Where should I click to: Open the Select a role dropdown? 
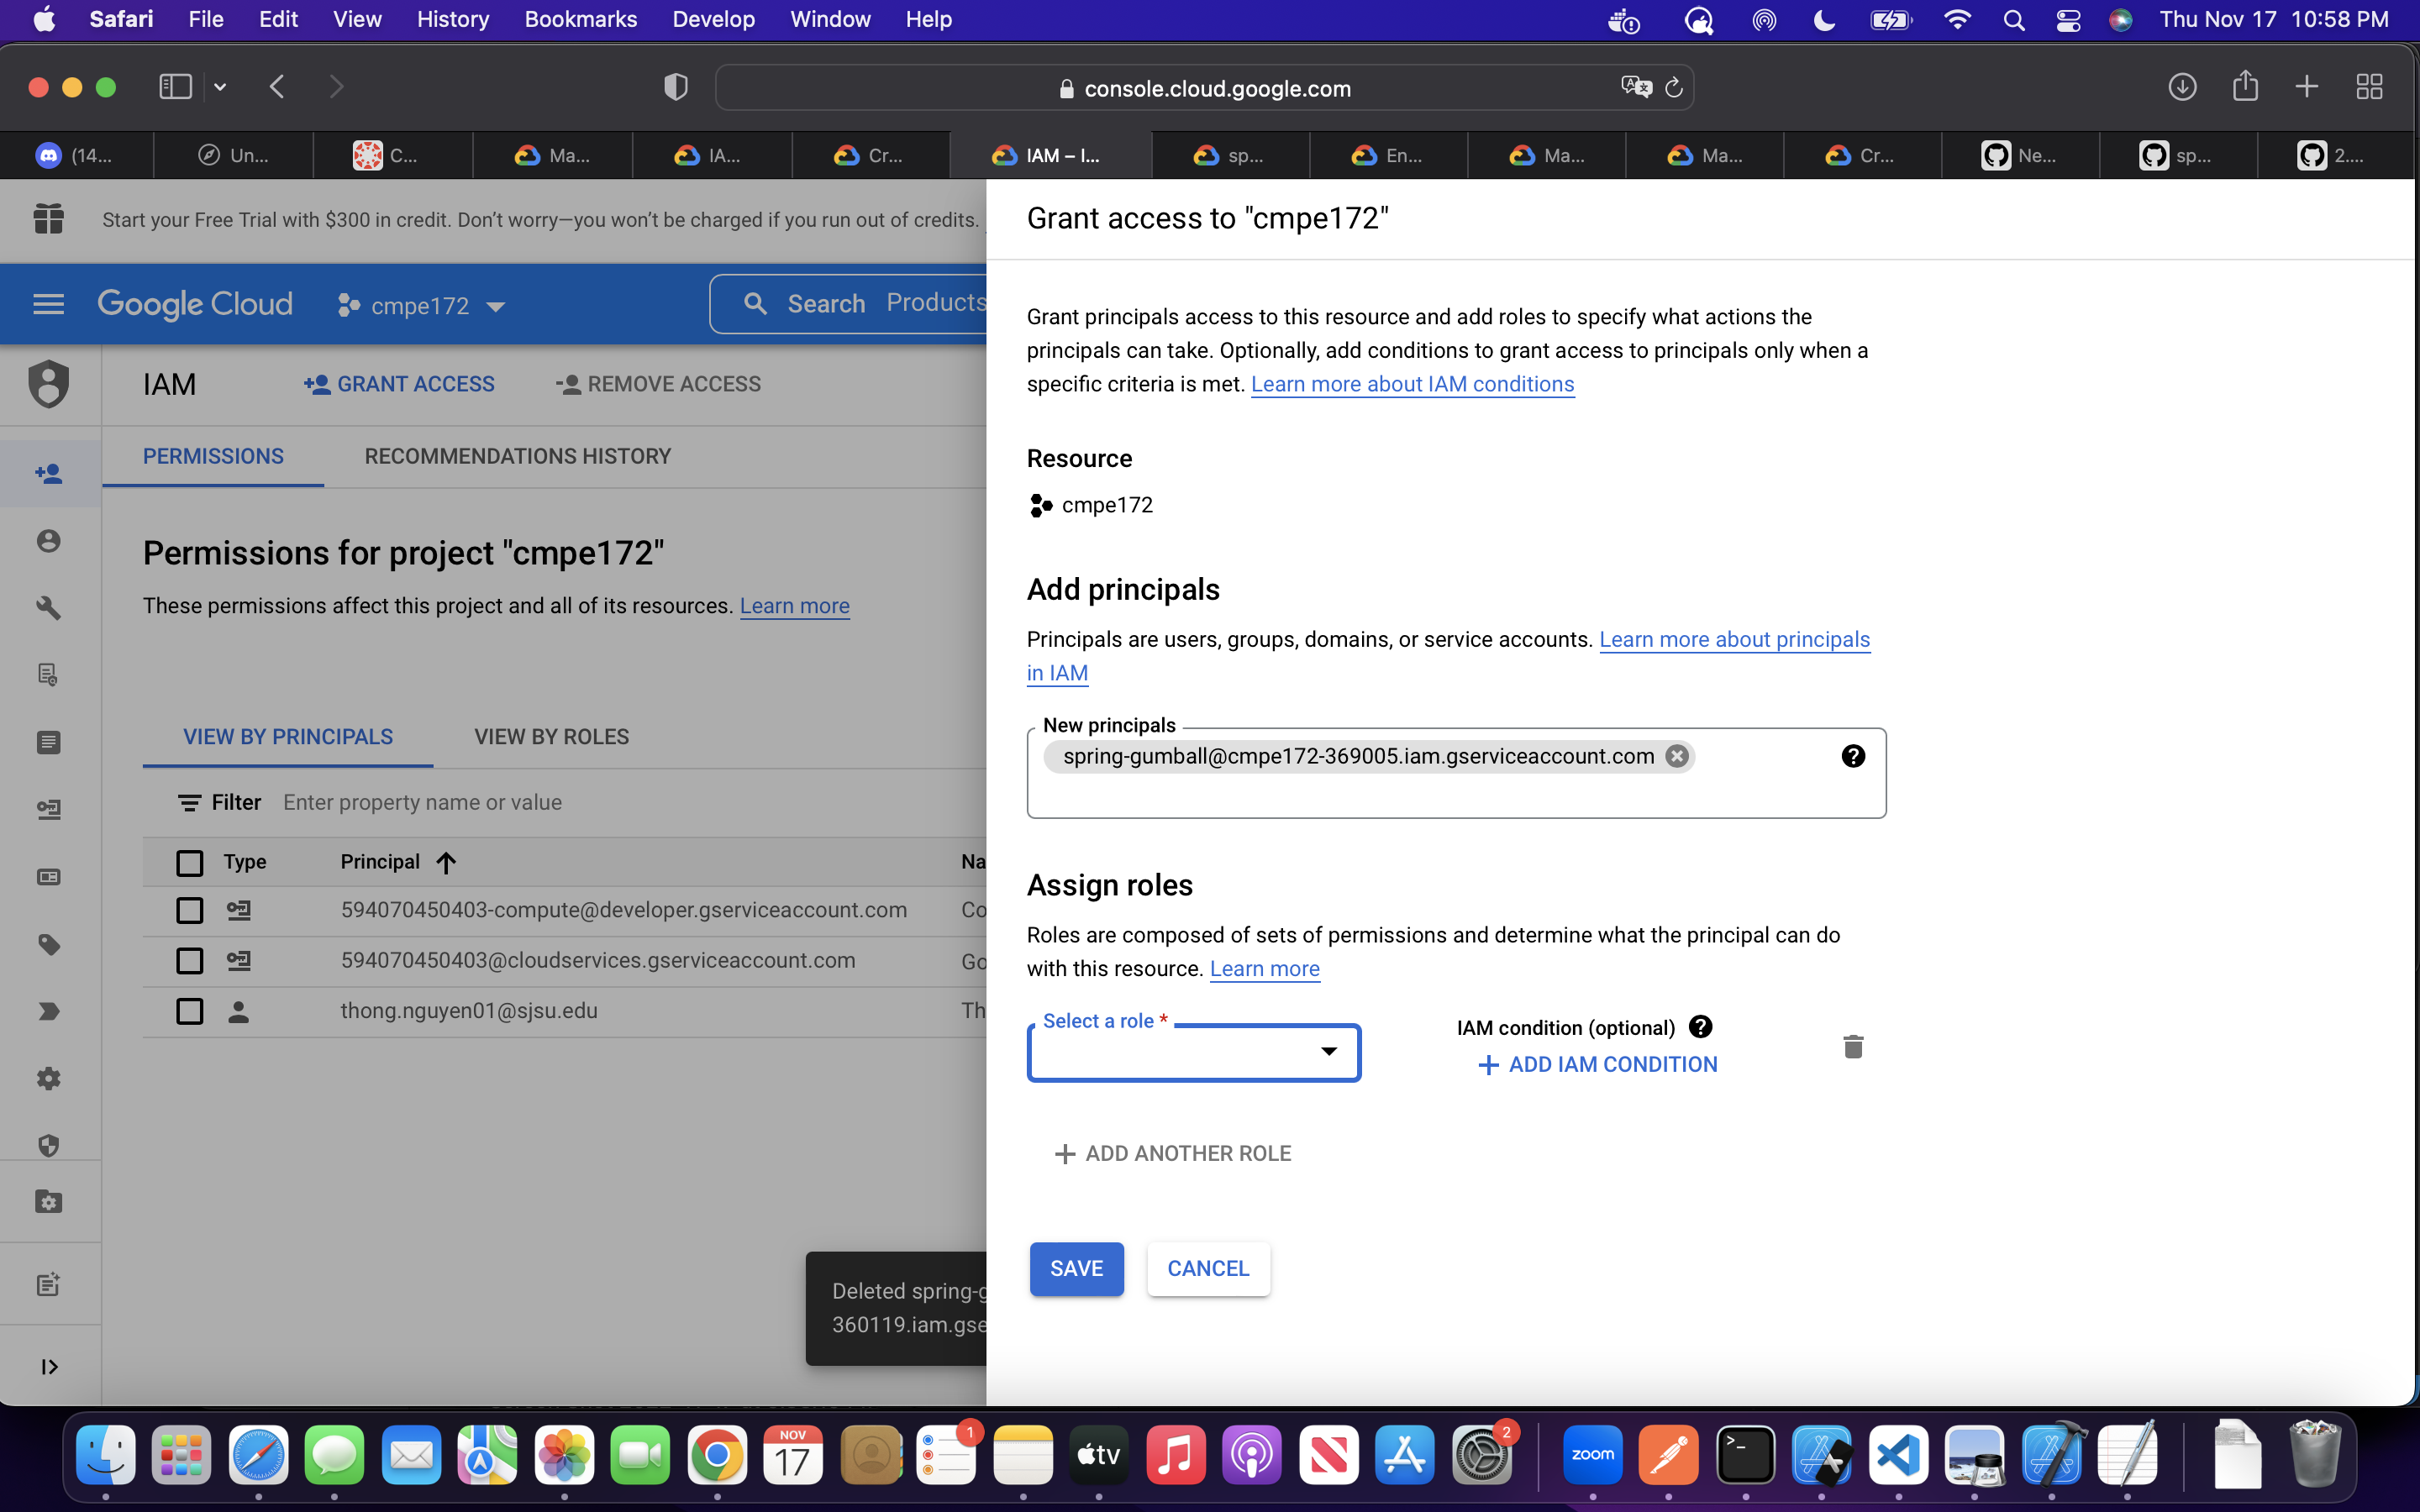point(1193,1052)
